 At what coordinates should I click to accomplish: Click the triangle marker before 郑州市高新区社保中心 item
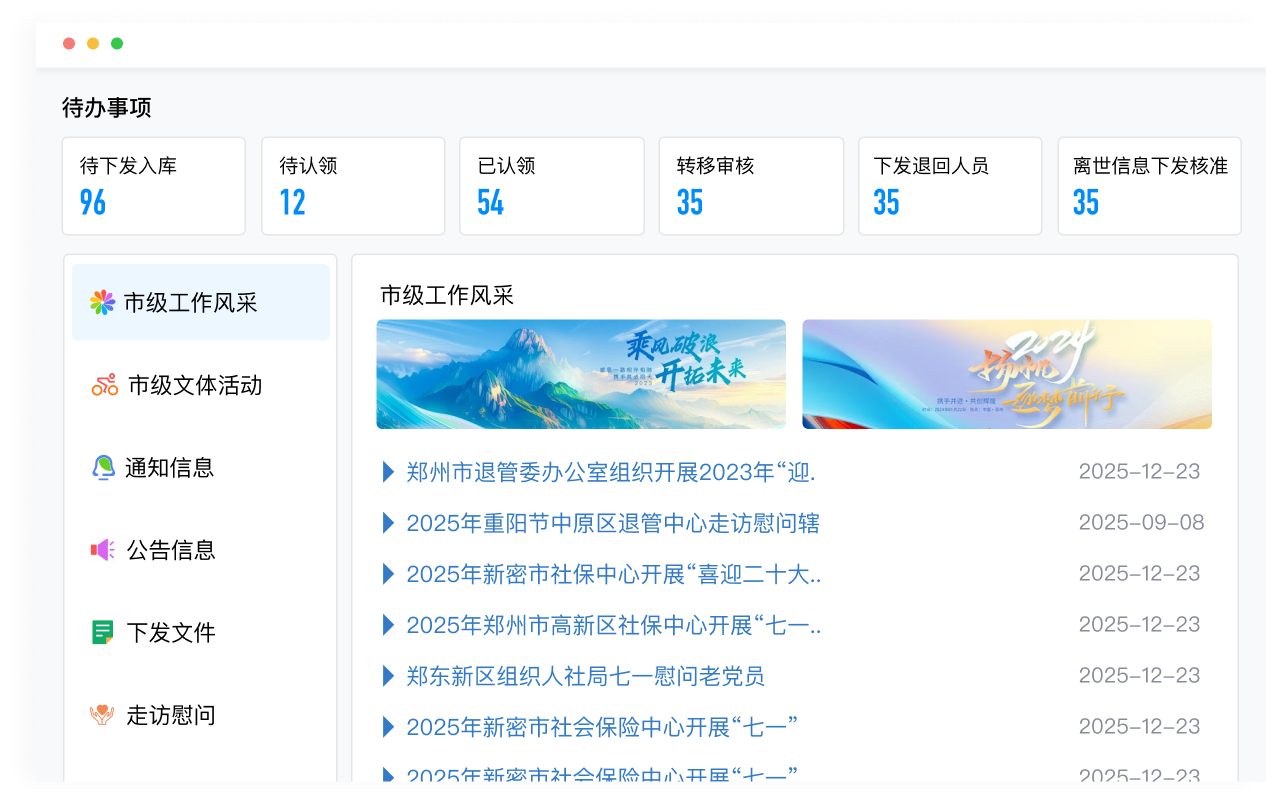388,625
